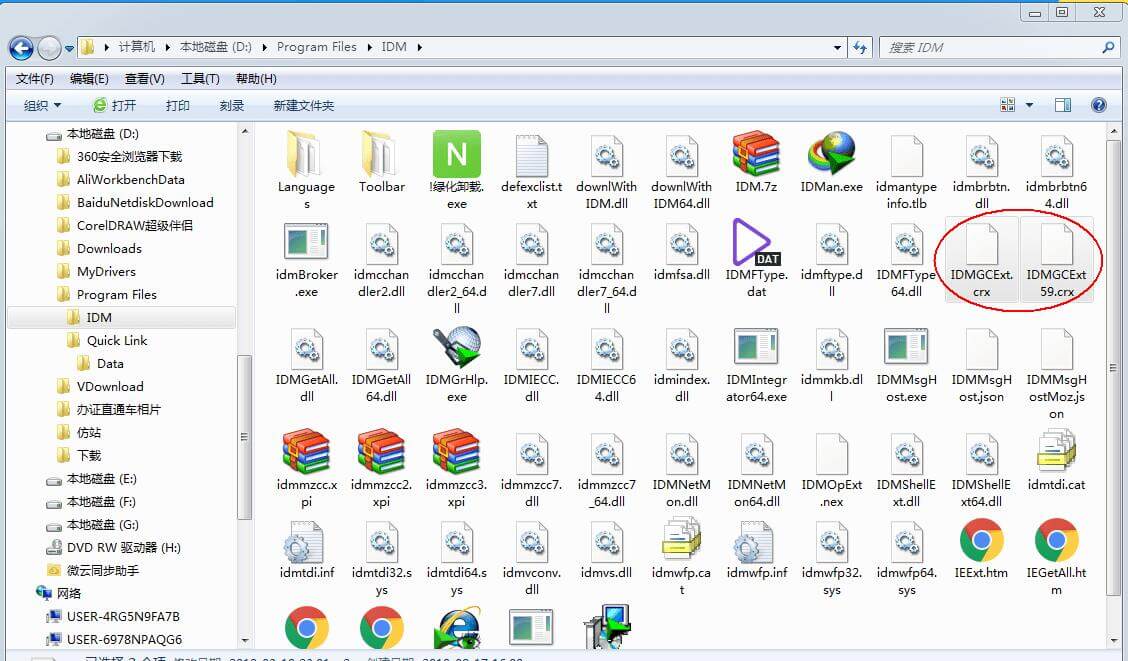
Task: Select the idmBroker.exe icon
Action: coord(306,243)
